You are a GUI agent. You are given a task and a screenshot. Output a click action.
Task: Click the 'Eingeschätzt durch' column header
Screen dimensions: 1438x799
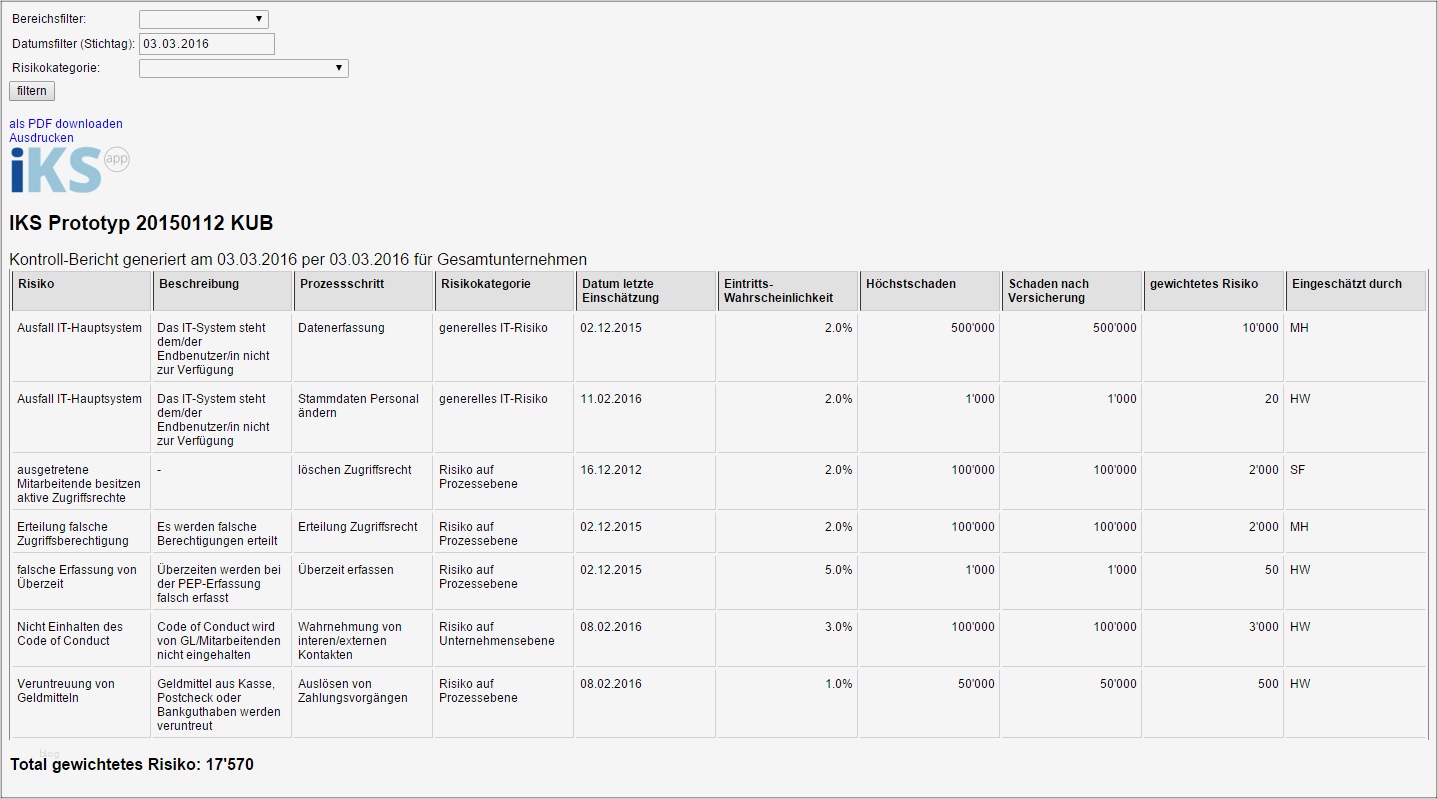1346,284
